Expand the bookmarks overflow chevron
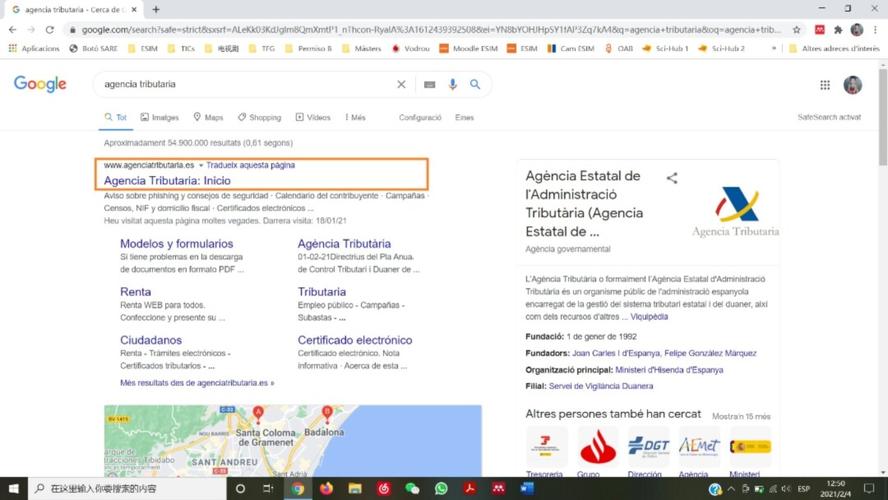The width and height of the screenshot is (888, 500). [x=774, y=49]
